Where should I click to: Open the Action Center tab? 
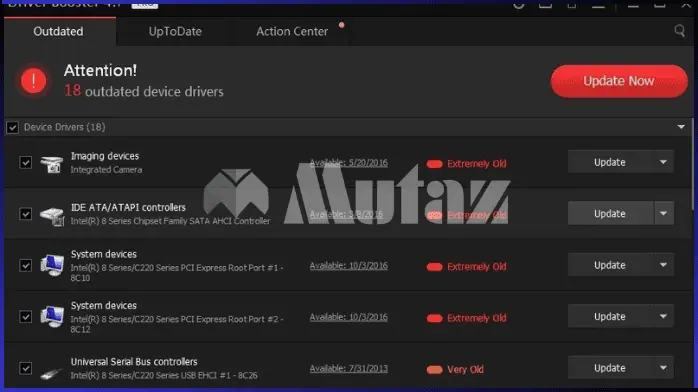(x=292, y=31)
